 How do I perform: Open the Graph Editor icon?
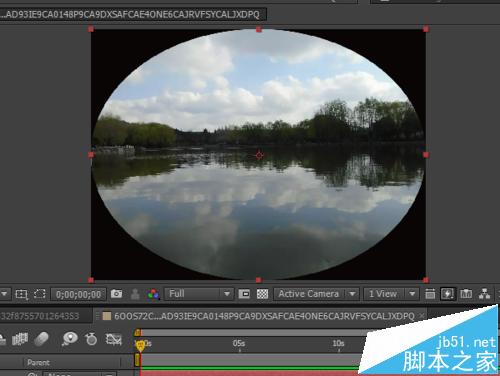pyautogui.click(x=113, y=339)
